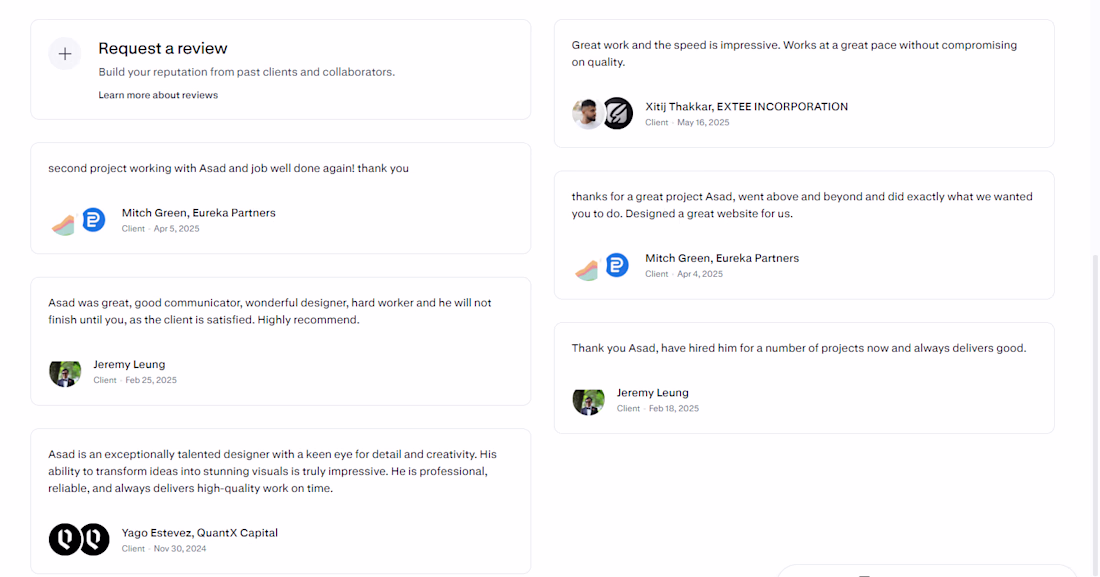Open Jeremy Leung's name on the Feb 18 review
The width and height of the screenshot is (1100, 577).
coord(653,393)
